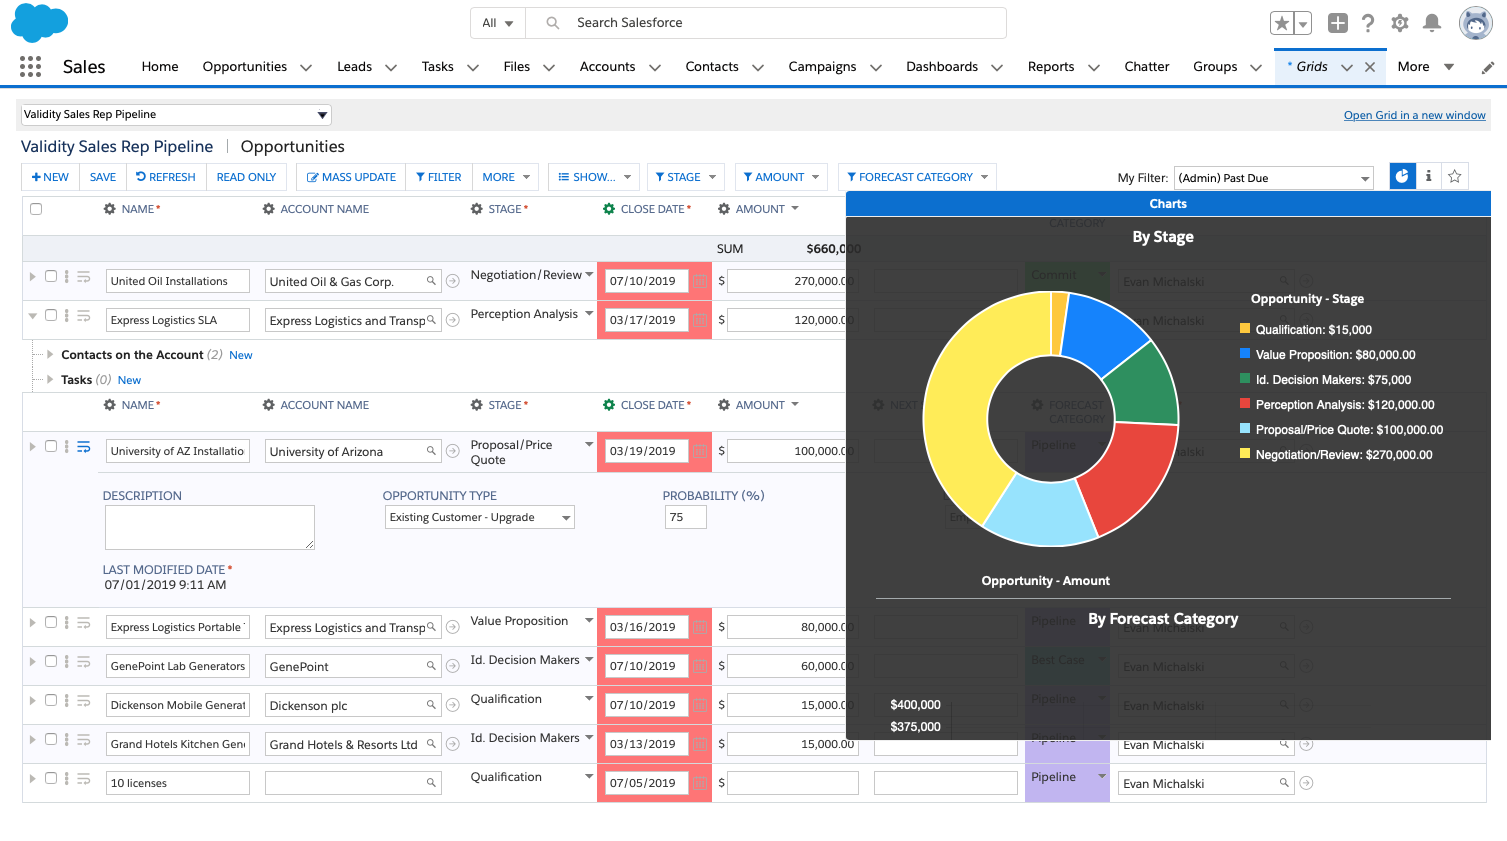
Task: Click New link beside Contacts on the Account
Action: tap(241, 355)
